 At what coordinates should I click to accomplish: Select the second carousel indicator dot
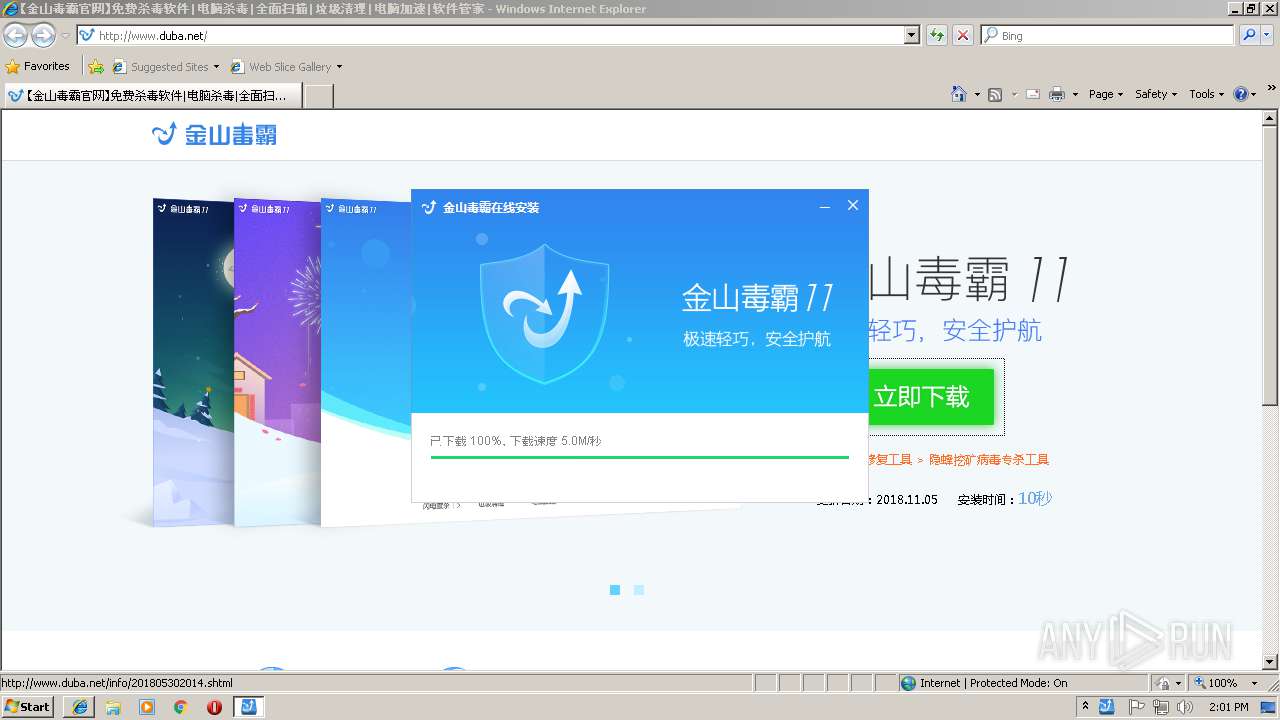coord(639,590)
